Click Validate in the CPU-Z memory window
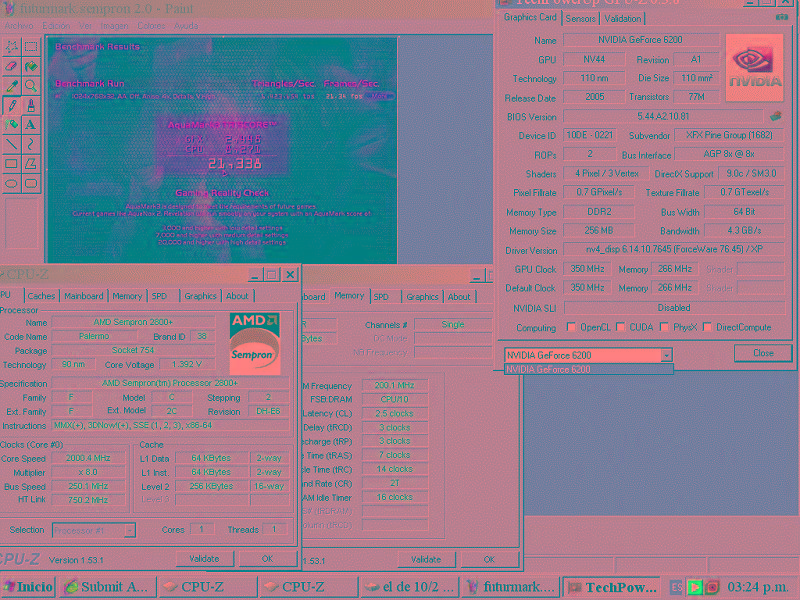 [427, 560]
